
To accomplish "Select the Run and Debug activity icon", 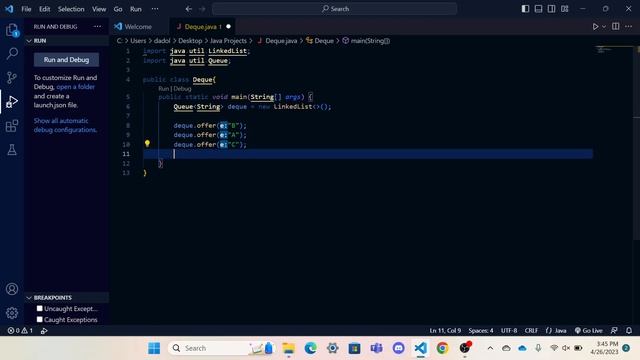I will tap(12, 102).
